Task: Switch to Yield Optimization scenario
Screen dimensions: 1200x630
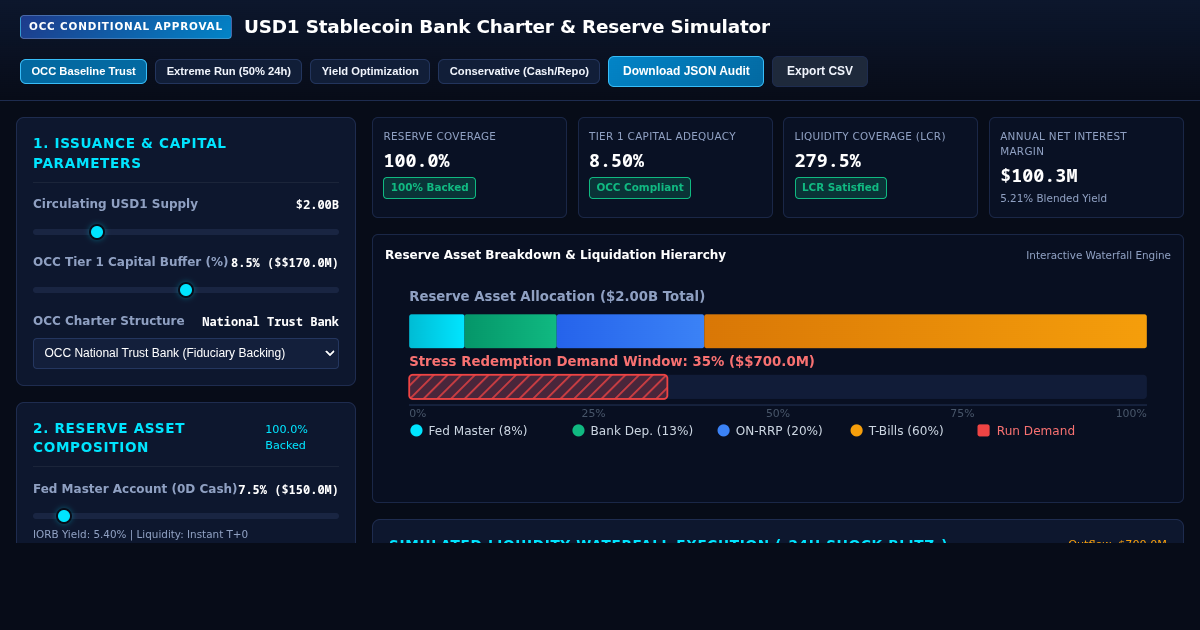Action: (370, 71)
